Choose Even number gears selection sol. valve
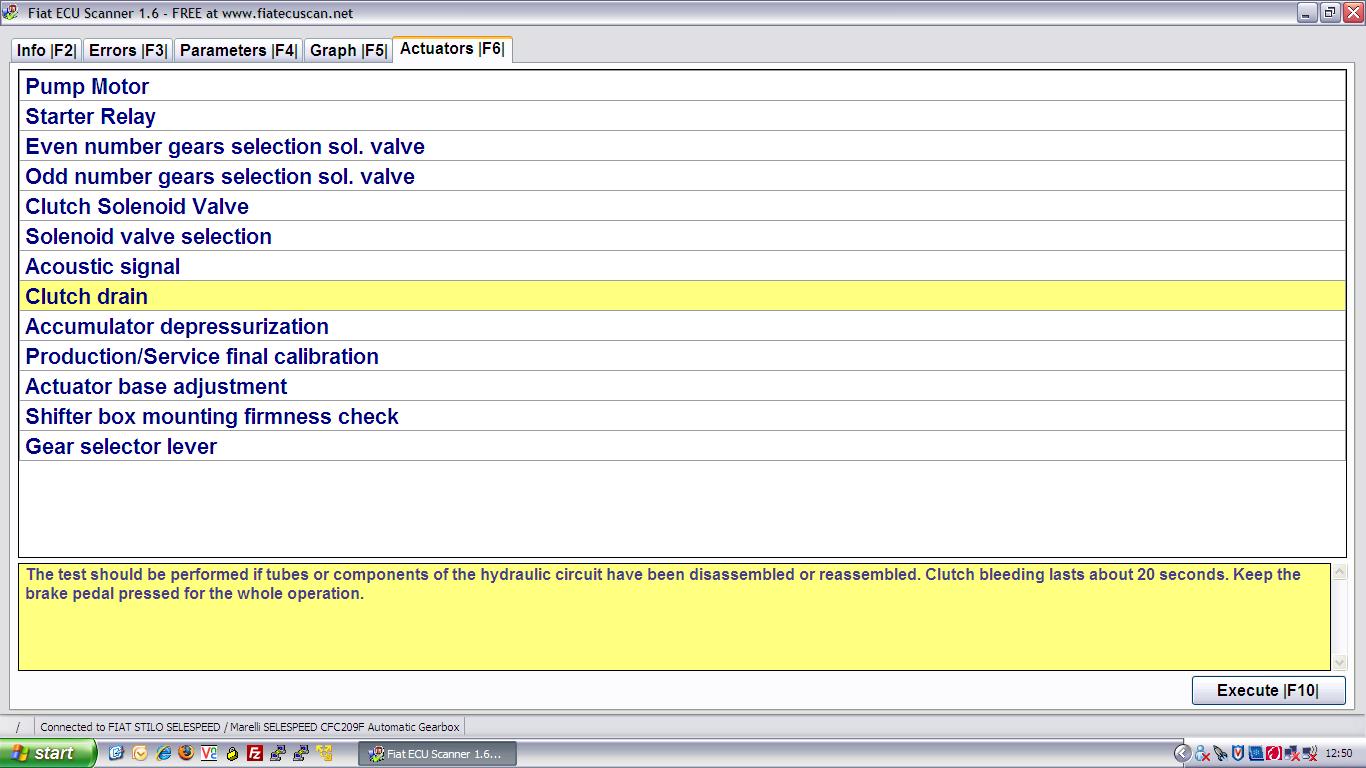Screen dimensions: 1366x768 point(682,146)
